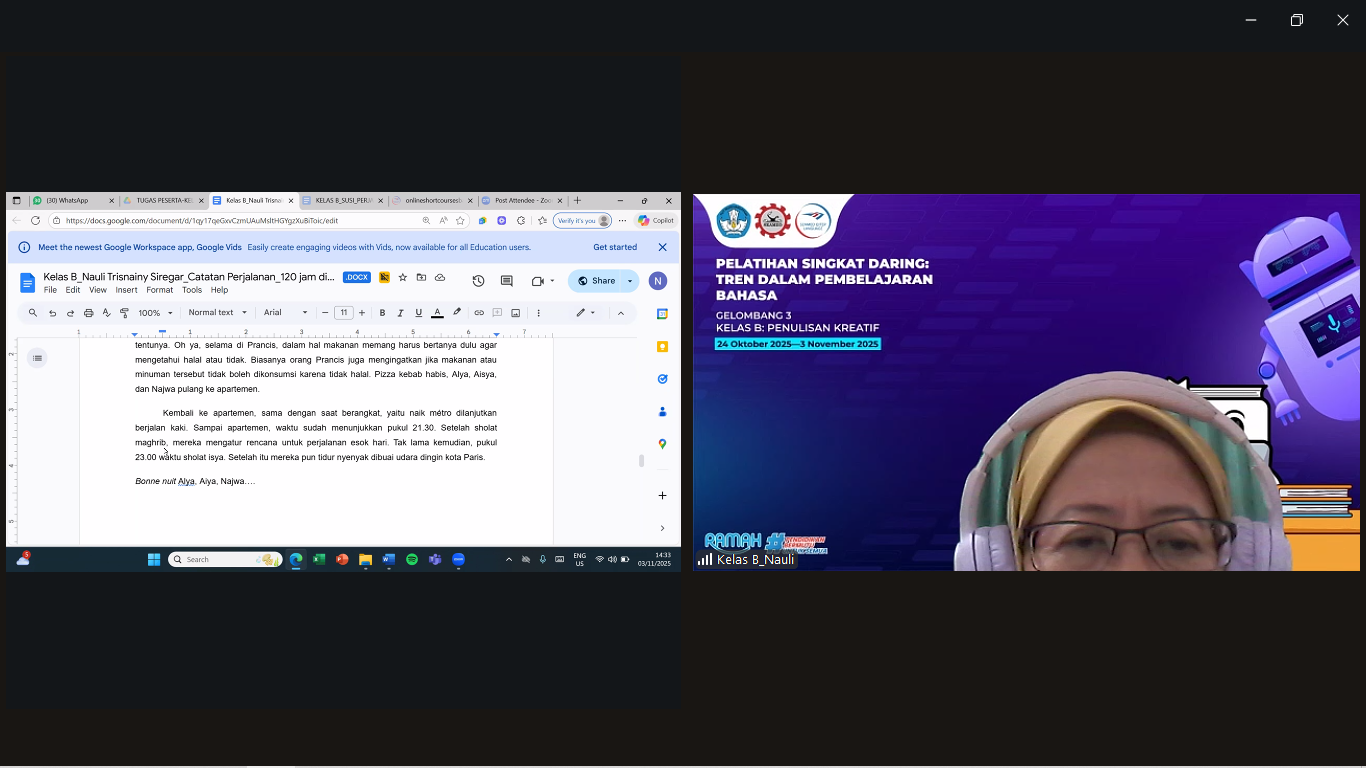Screen dimensions: 1366x768
Task: Click the print icon in the toolbar
Action: pos(88,313)
